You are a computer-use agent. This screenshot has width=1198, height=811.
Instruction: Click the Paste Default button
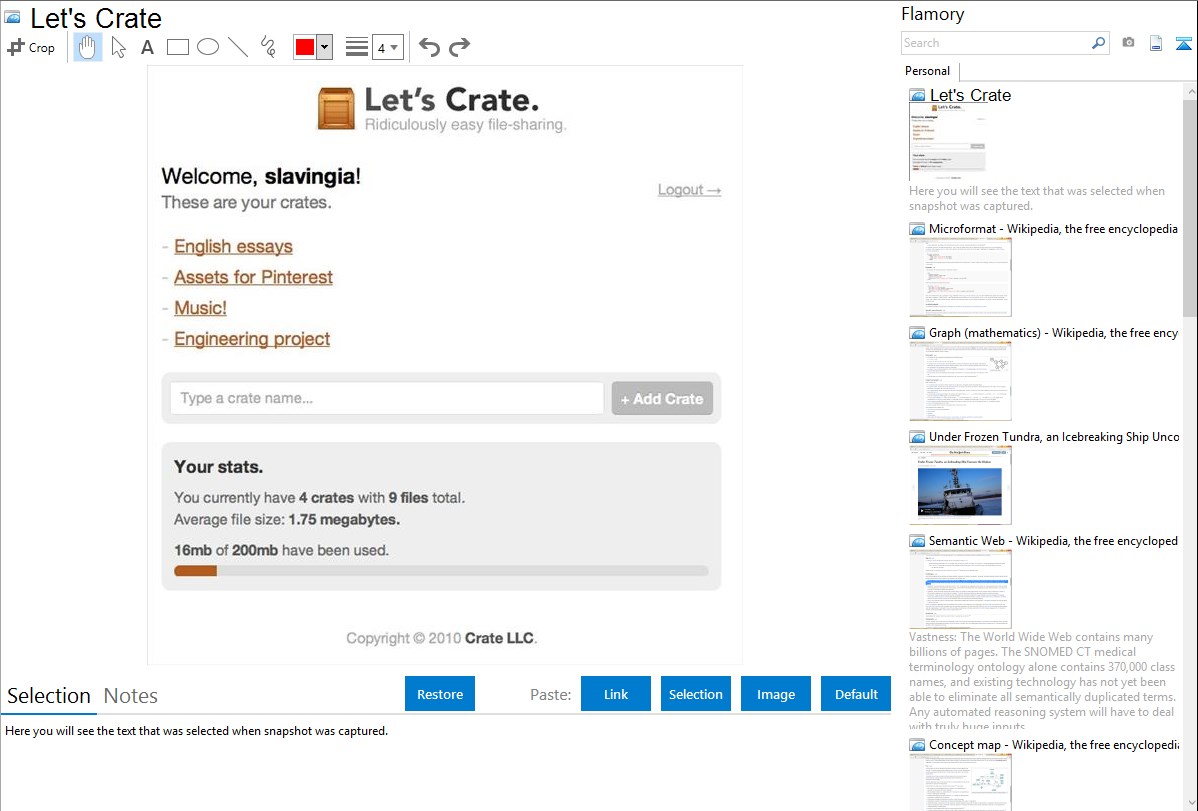[x=856, y=694]
